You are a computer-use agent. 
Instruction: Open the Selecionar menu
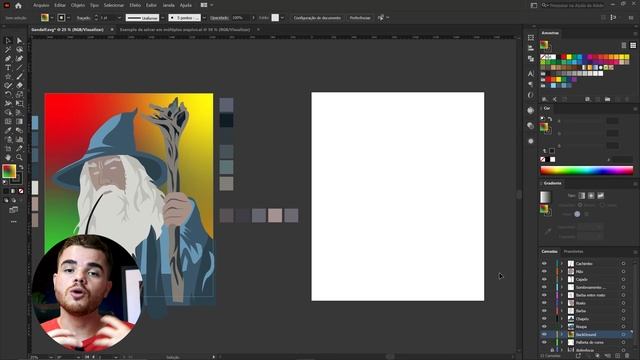[x=114, y=5]
